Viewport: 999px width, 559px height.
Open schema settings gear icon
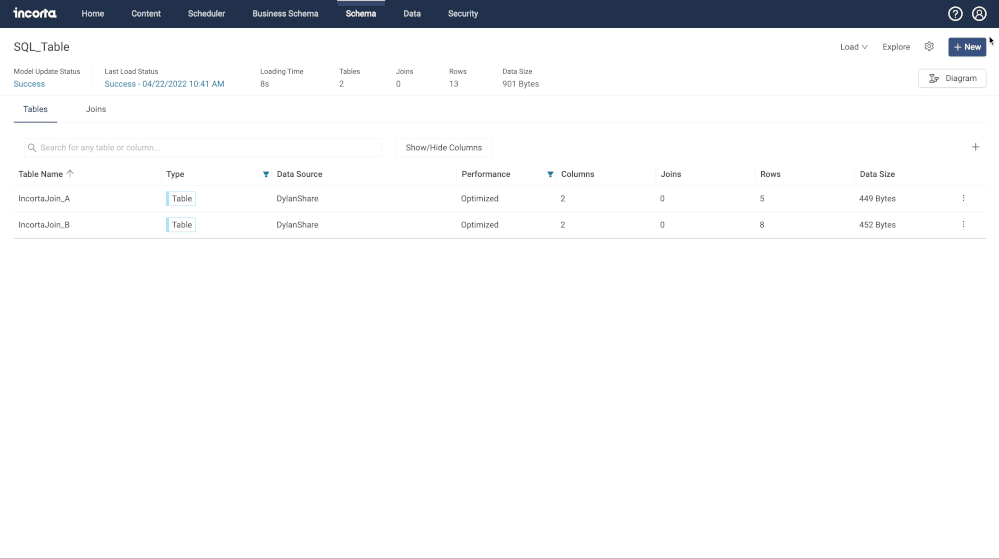929,47
